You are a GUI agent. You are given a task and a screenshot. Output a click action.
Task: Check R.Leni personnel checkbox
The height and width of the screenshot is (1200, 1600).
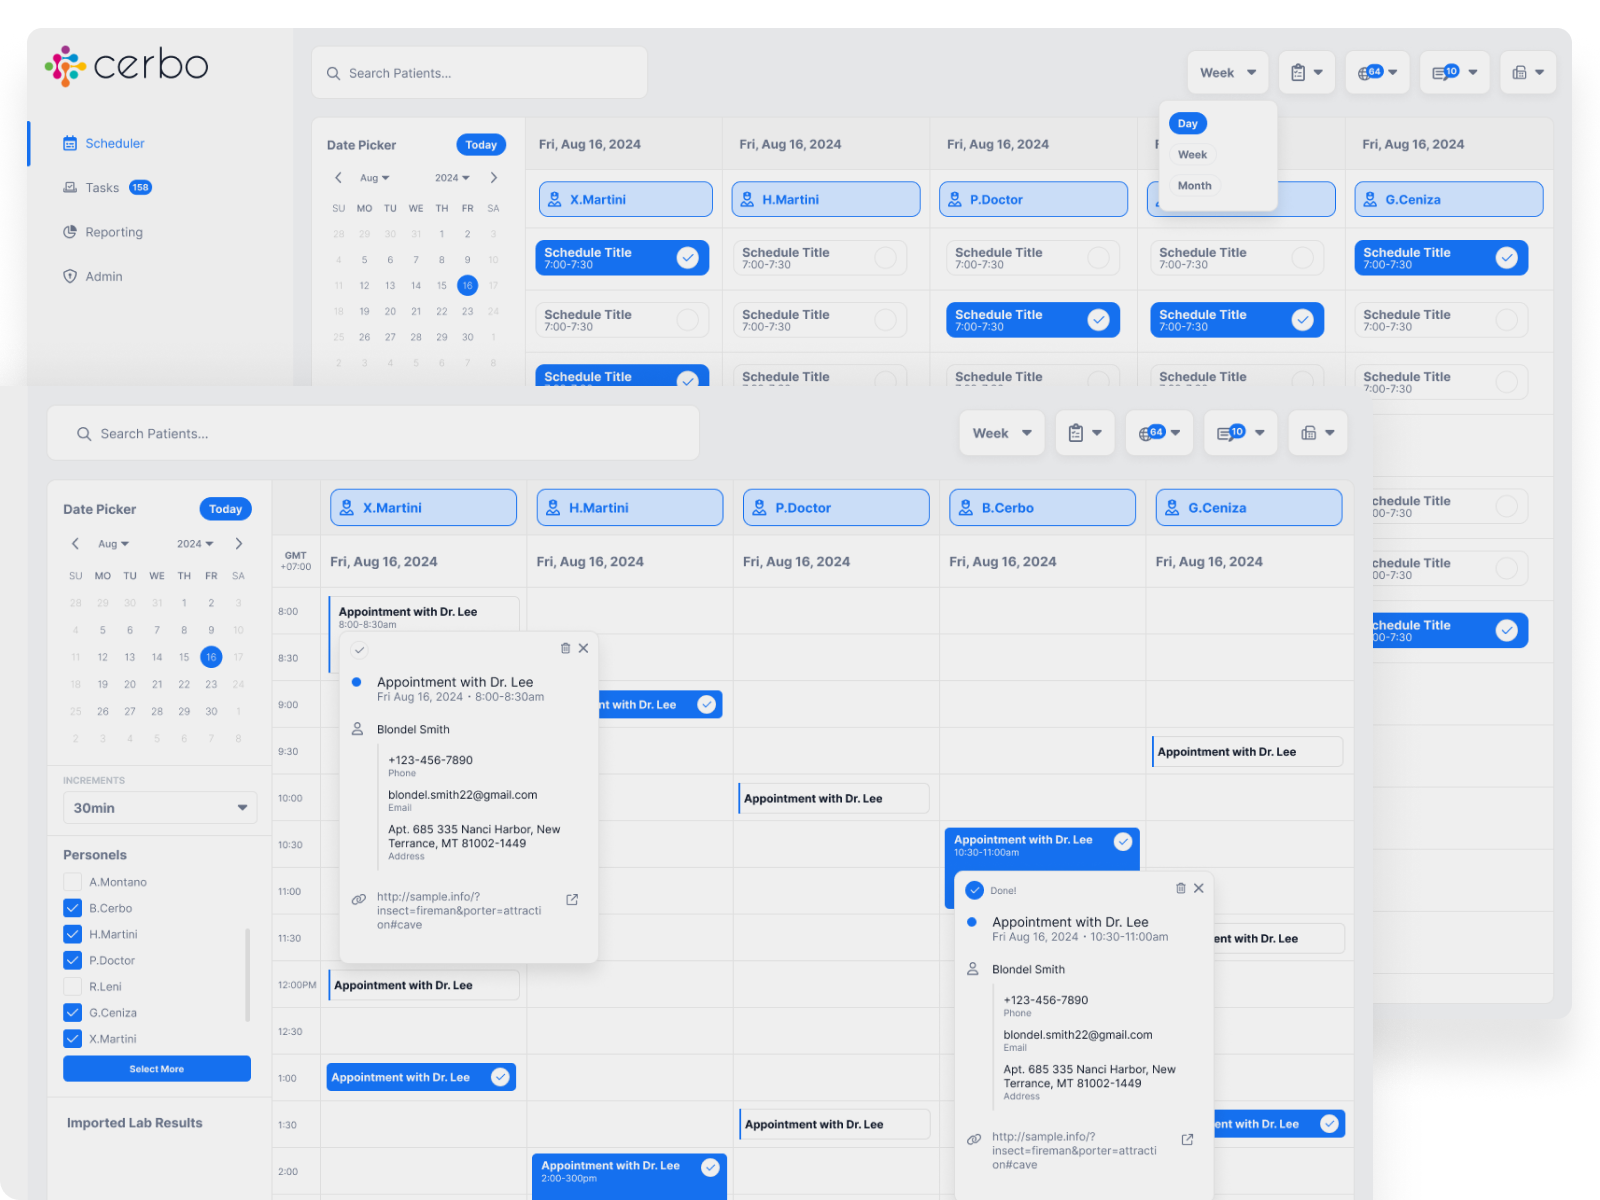[72, 986]
